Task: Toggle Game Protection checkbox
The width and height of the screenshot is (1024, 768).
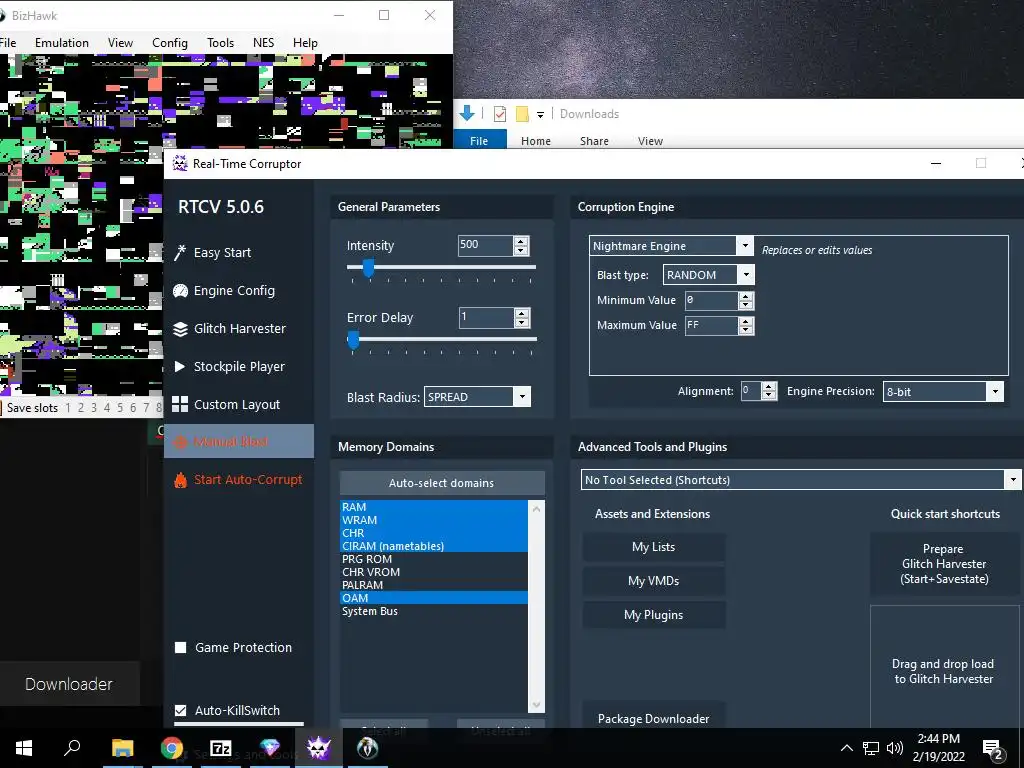Action: [181, 648]
